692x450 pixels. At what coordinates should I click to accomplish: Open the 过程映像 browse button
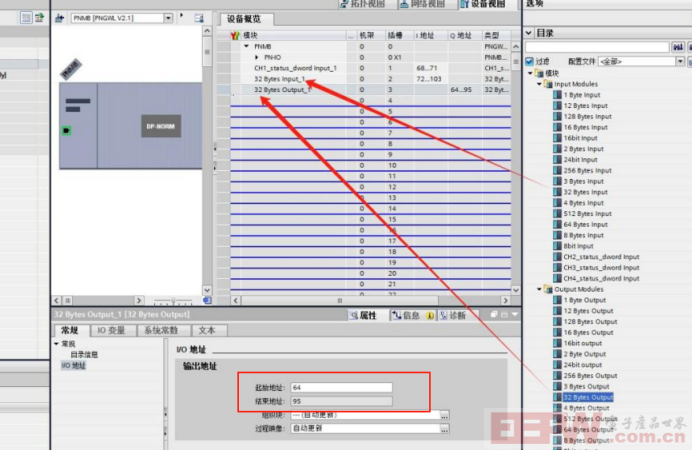(444, 428)
